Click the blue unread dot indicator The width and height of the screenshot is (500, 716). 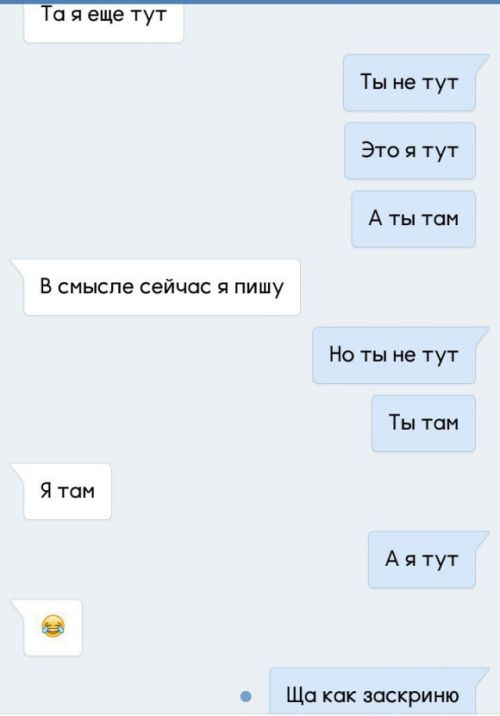tap(246, 696)
